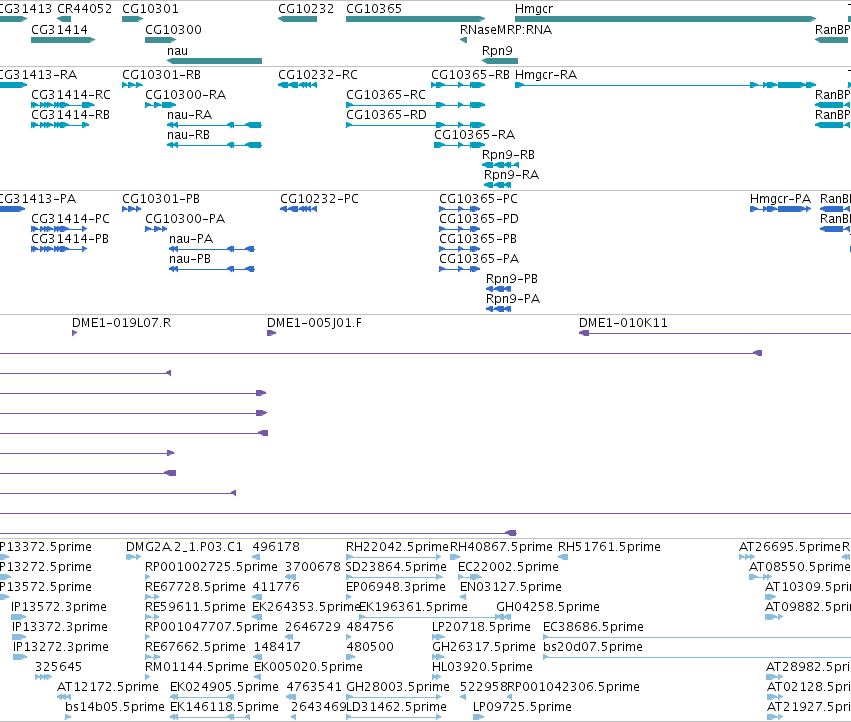Select transcript CG10365-RC
This screenshot has width=851, height=722.
pos(415,105)
